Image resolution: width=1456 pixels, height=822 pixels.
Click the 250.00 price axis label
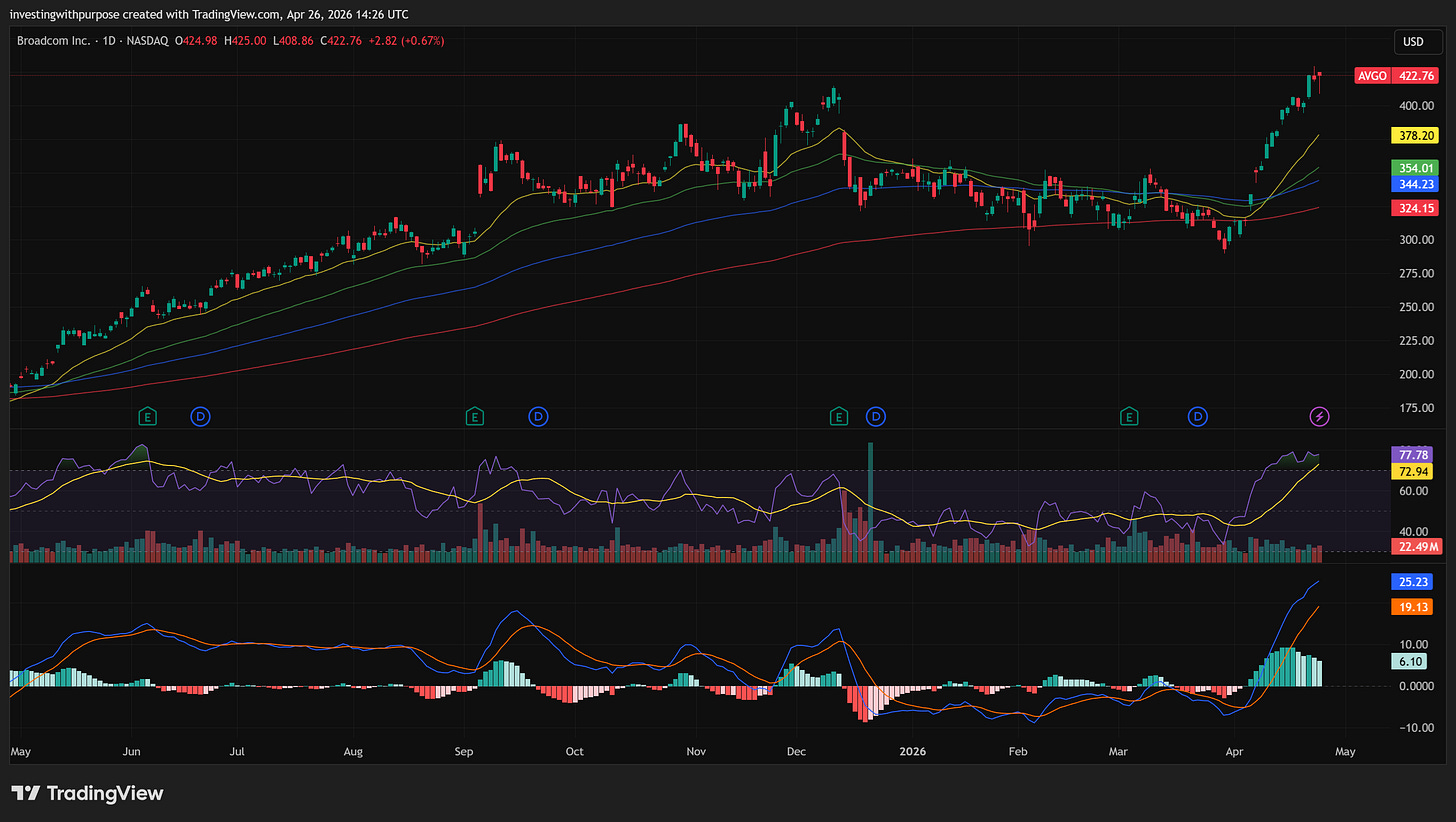tap(1416, 307)
